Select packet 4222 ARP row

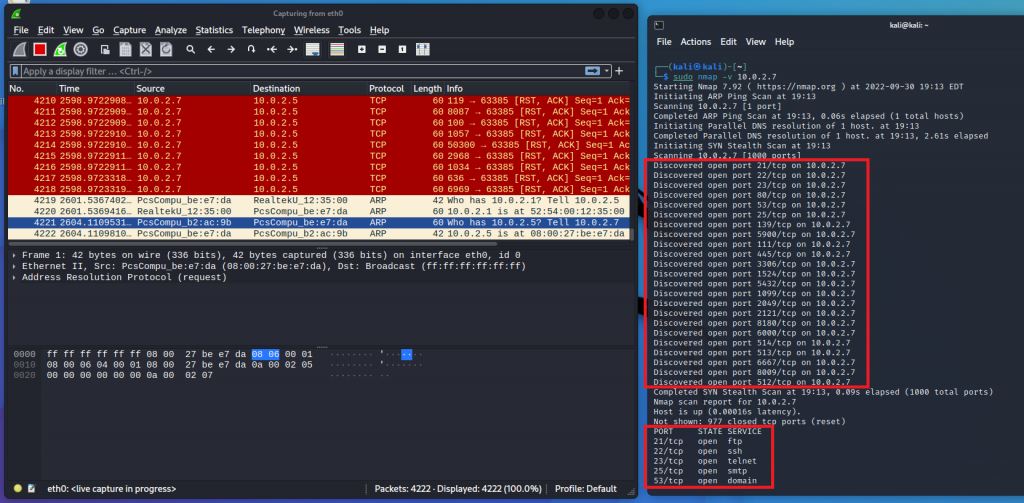click(319, 233)
